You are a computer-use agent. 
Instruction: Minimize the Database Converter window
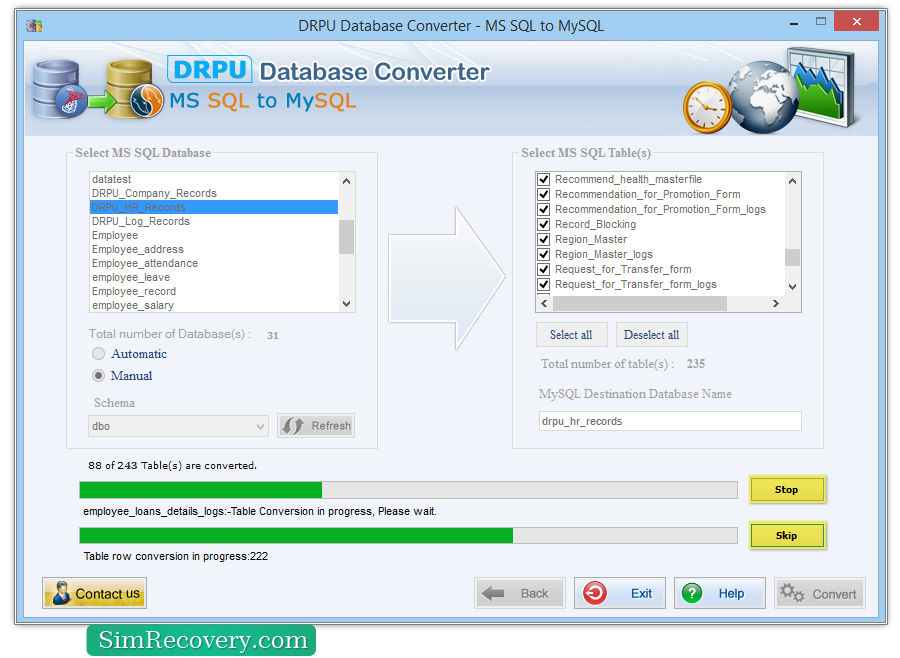(794, 24)
